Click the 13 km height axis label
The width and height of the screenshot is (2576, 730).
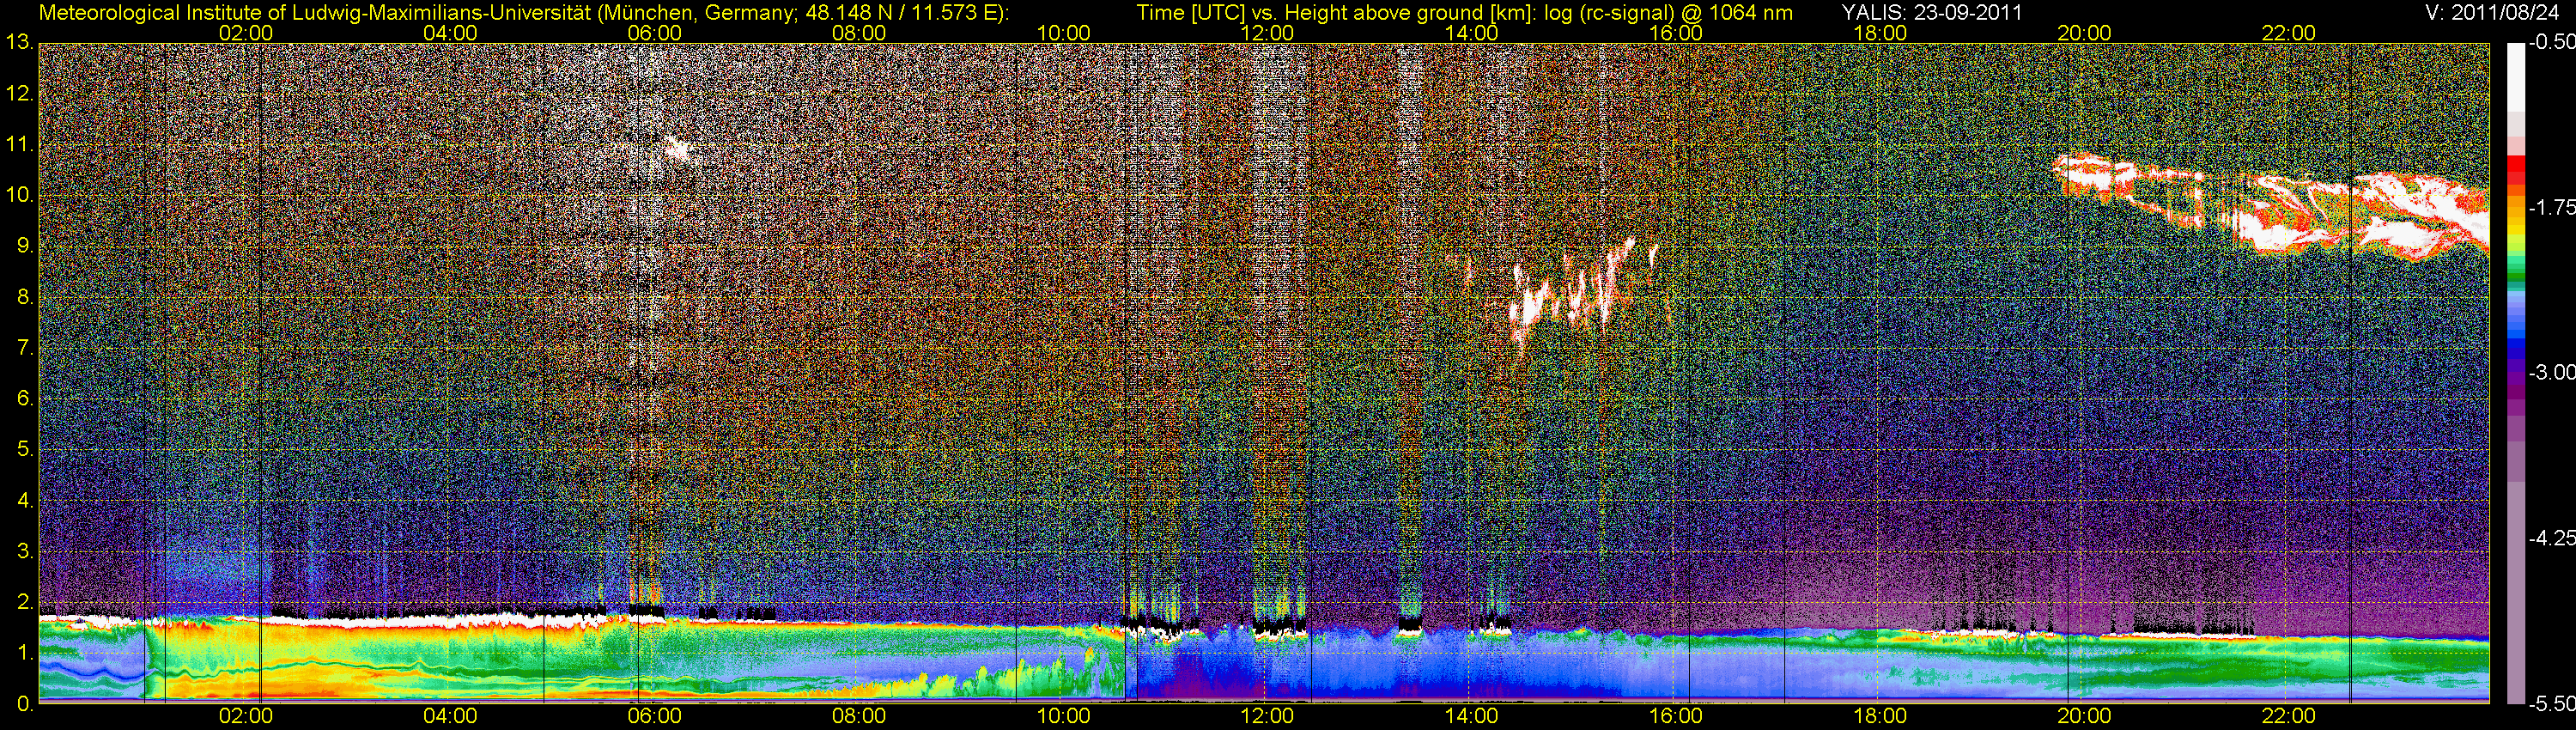(20, 43)
